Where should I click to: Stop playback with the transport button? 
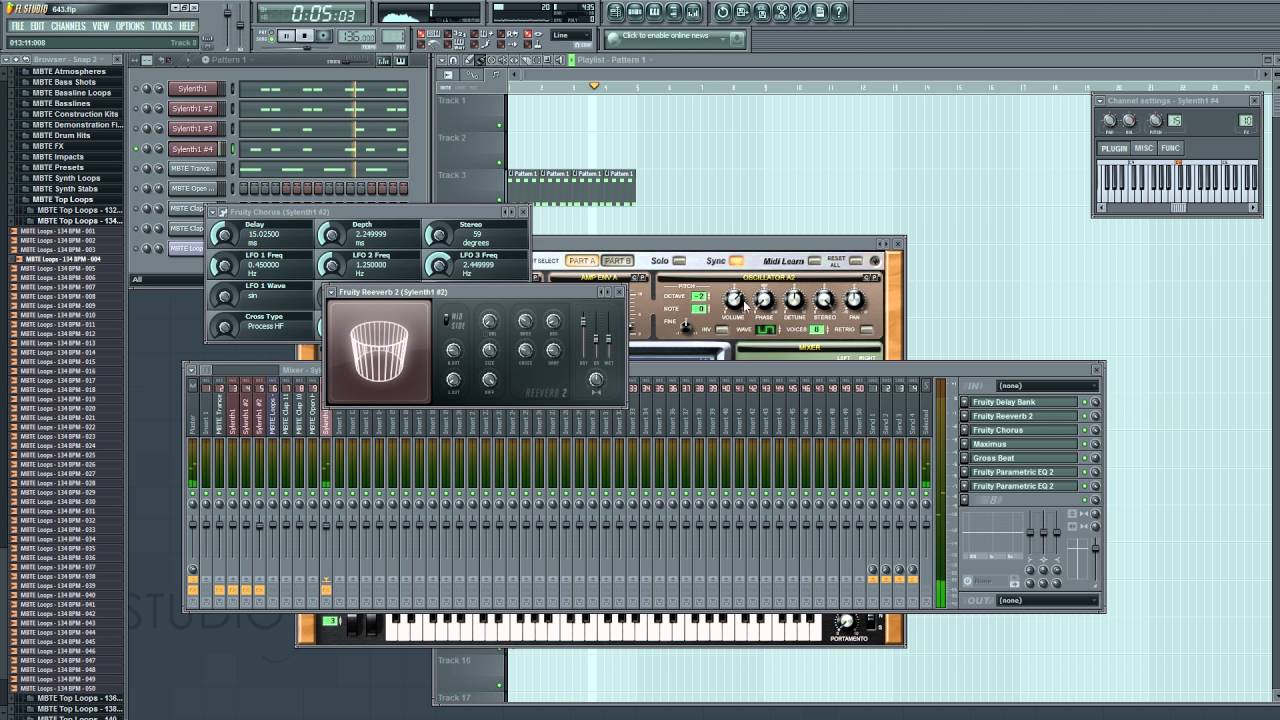click(306, 36)
